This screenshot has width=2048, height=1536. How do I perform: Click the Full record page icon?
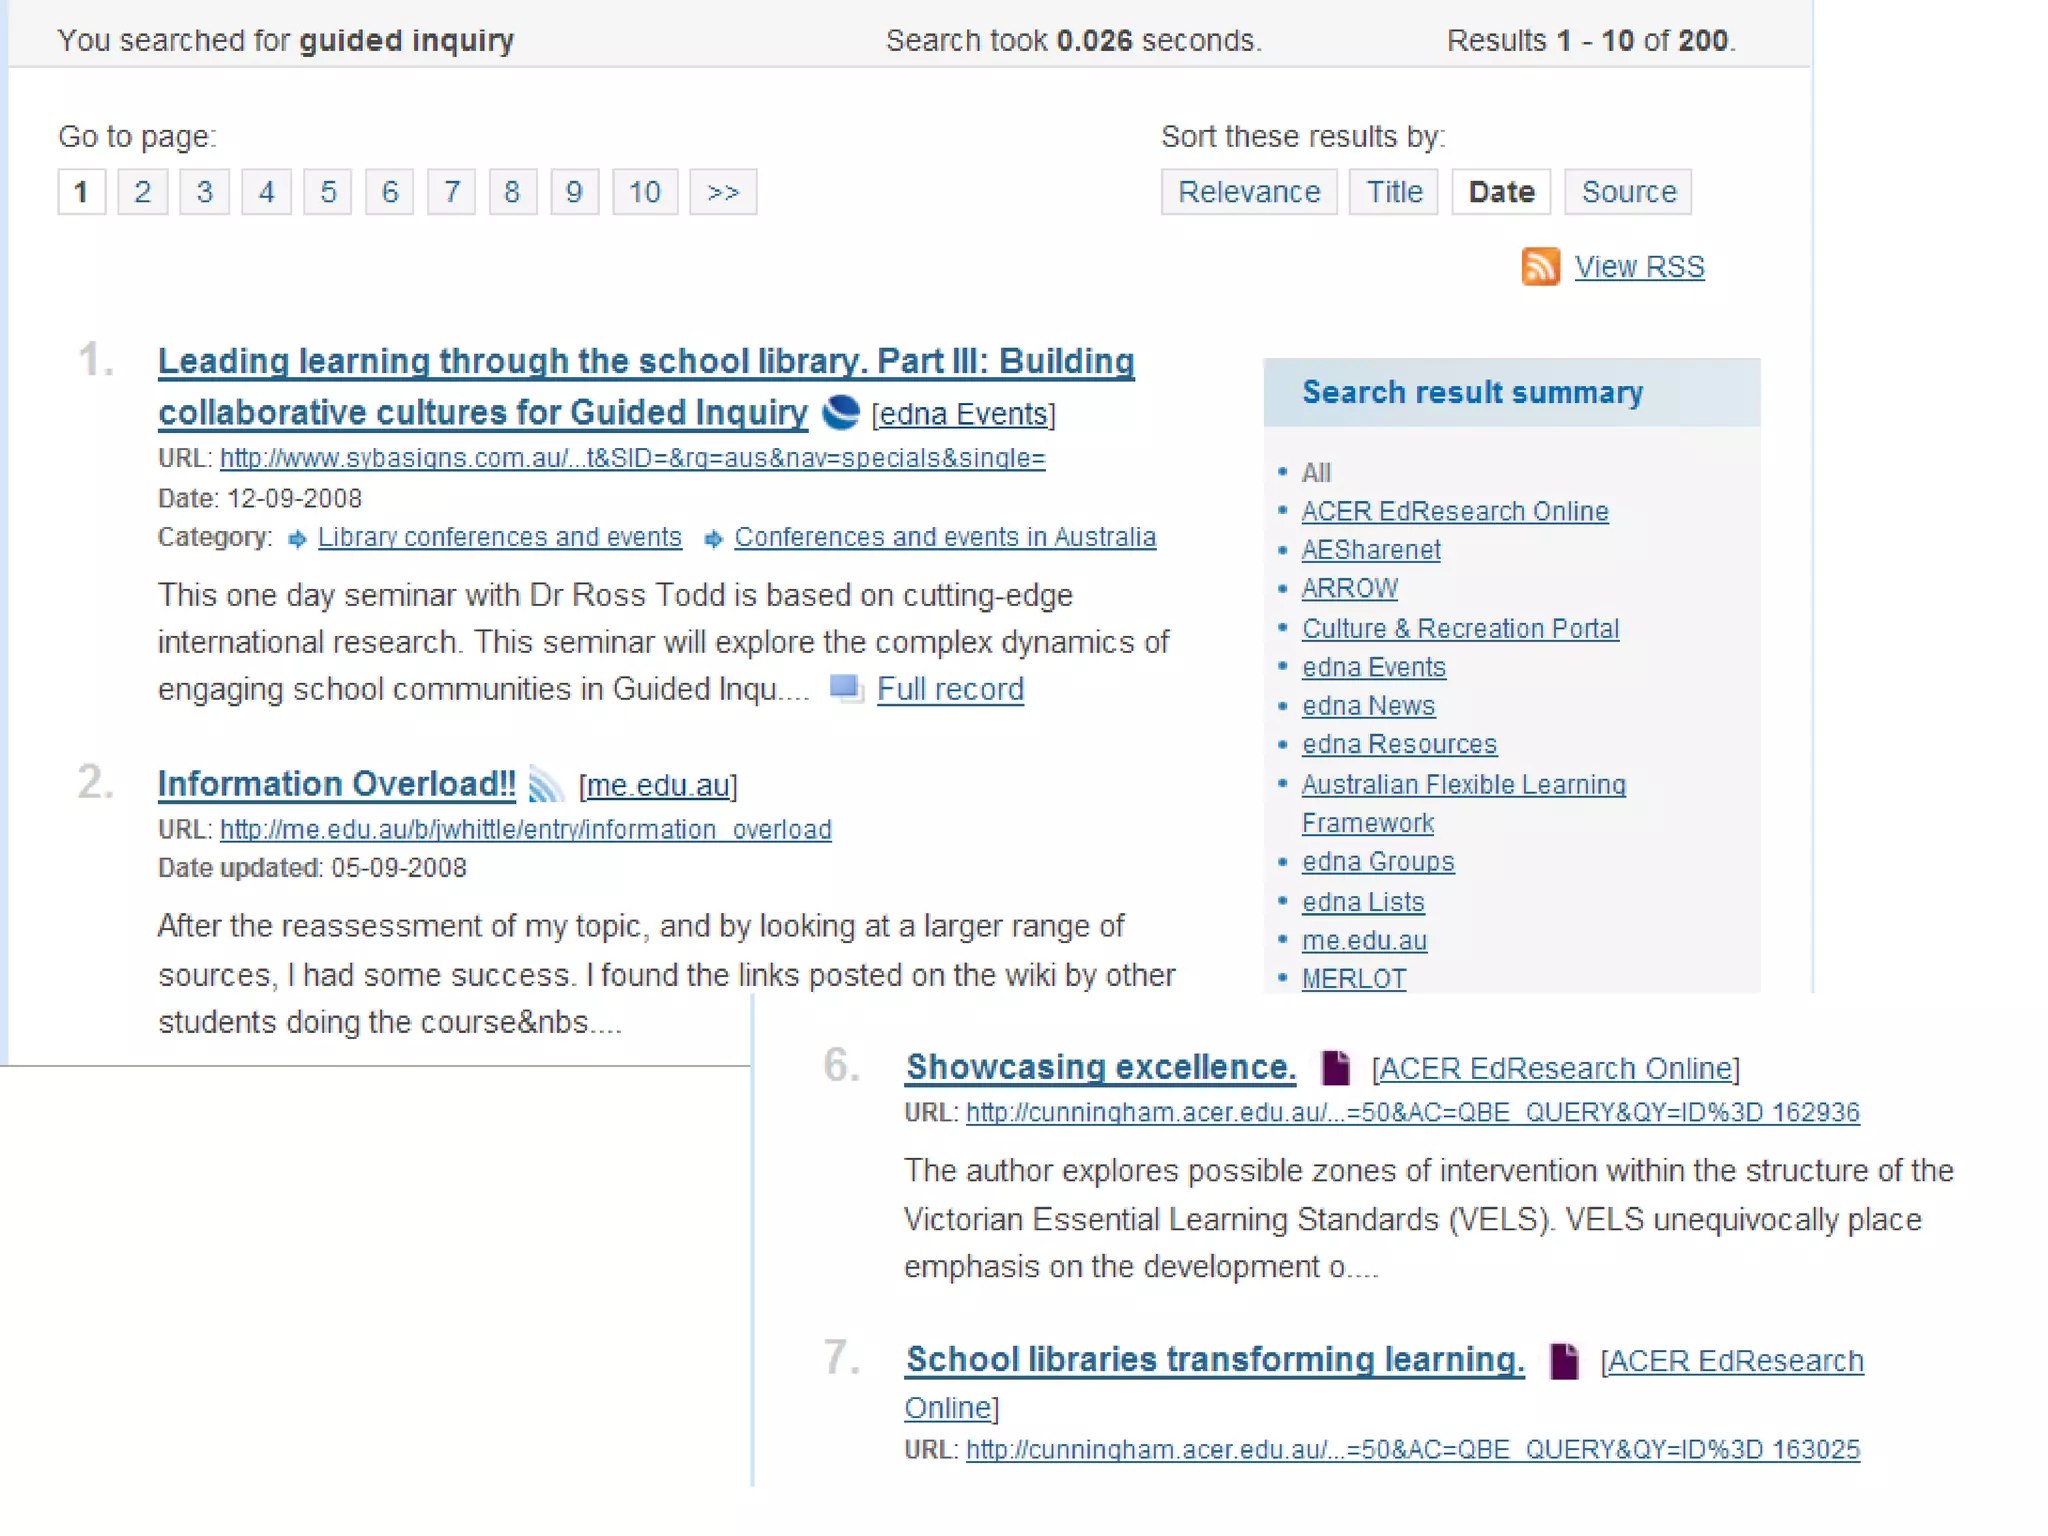coord(846,689)
